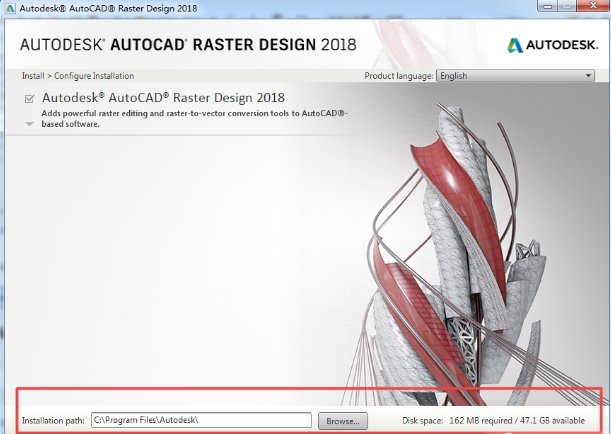This screenshot has height=434, width=611.
Task: Go back via the Install breadcrumb
Action: pos(32,76)
